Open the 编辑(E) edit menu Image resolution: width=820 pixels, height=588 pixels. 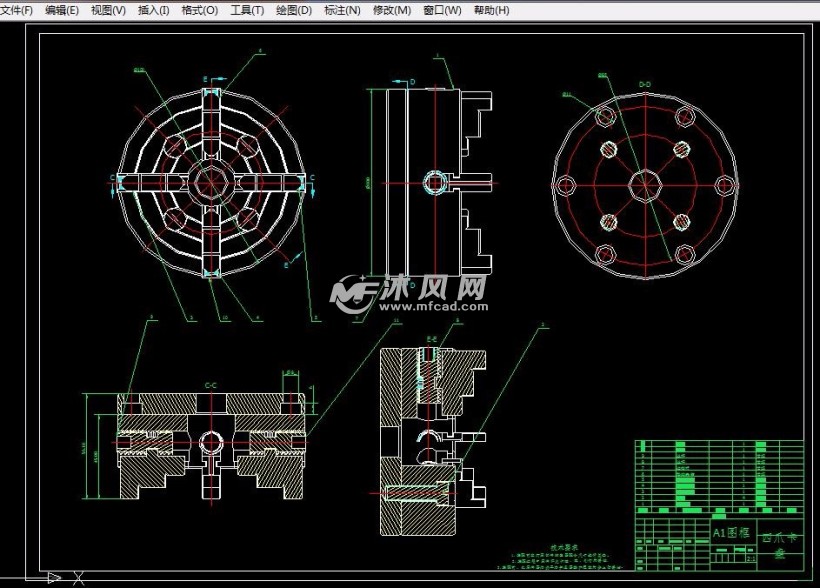pos(62,10)
